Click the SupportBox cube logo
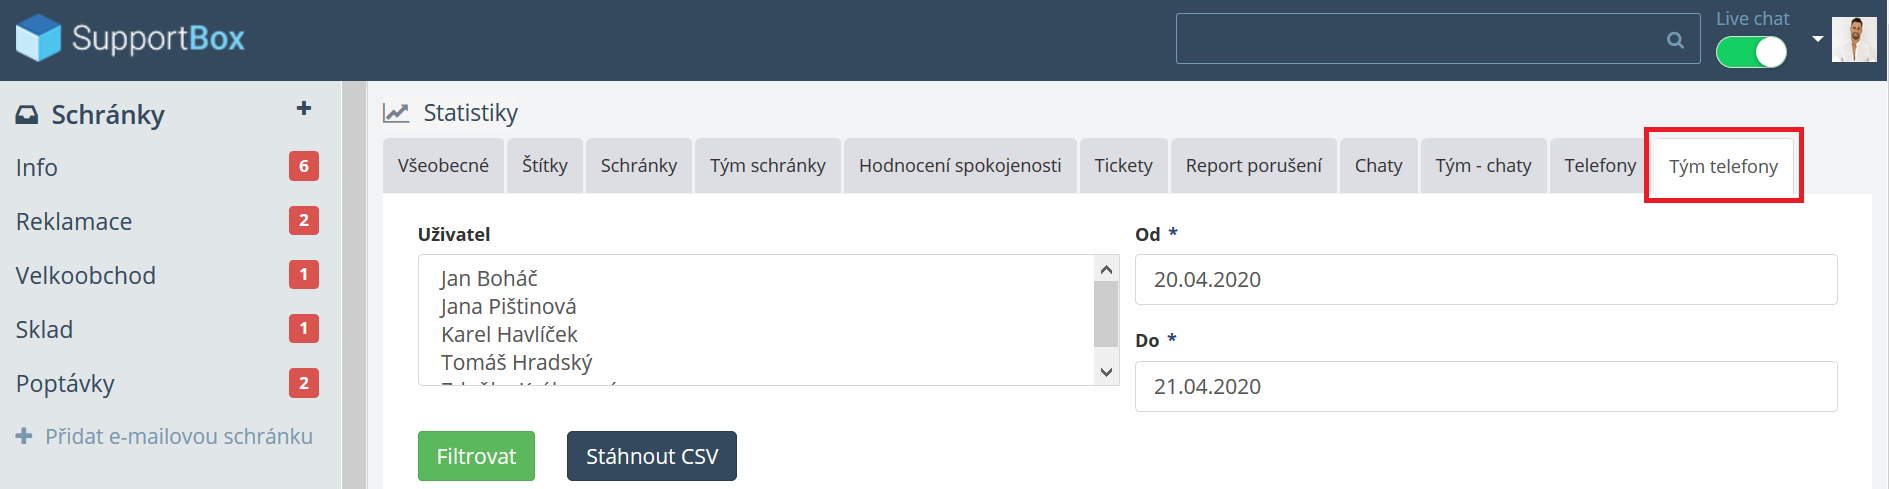Image resolution: width=1889 pixels, height=489 pixels. pyautogui.click(x=38, y=38)
